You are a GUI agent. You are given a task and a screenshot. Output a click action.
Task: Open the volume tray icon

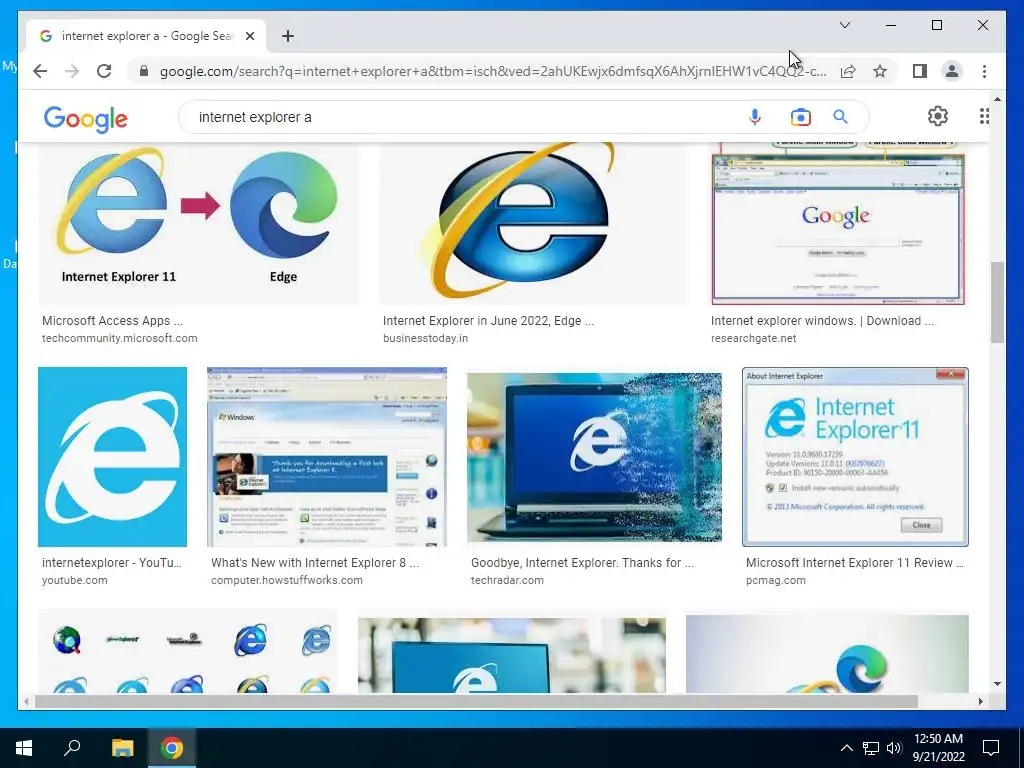coord(894,748)
